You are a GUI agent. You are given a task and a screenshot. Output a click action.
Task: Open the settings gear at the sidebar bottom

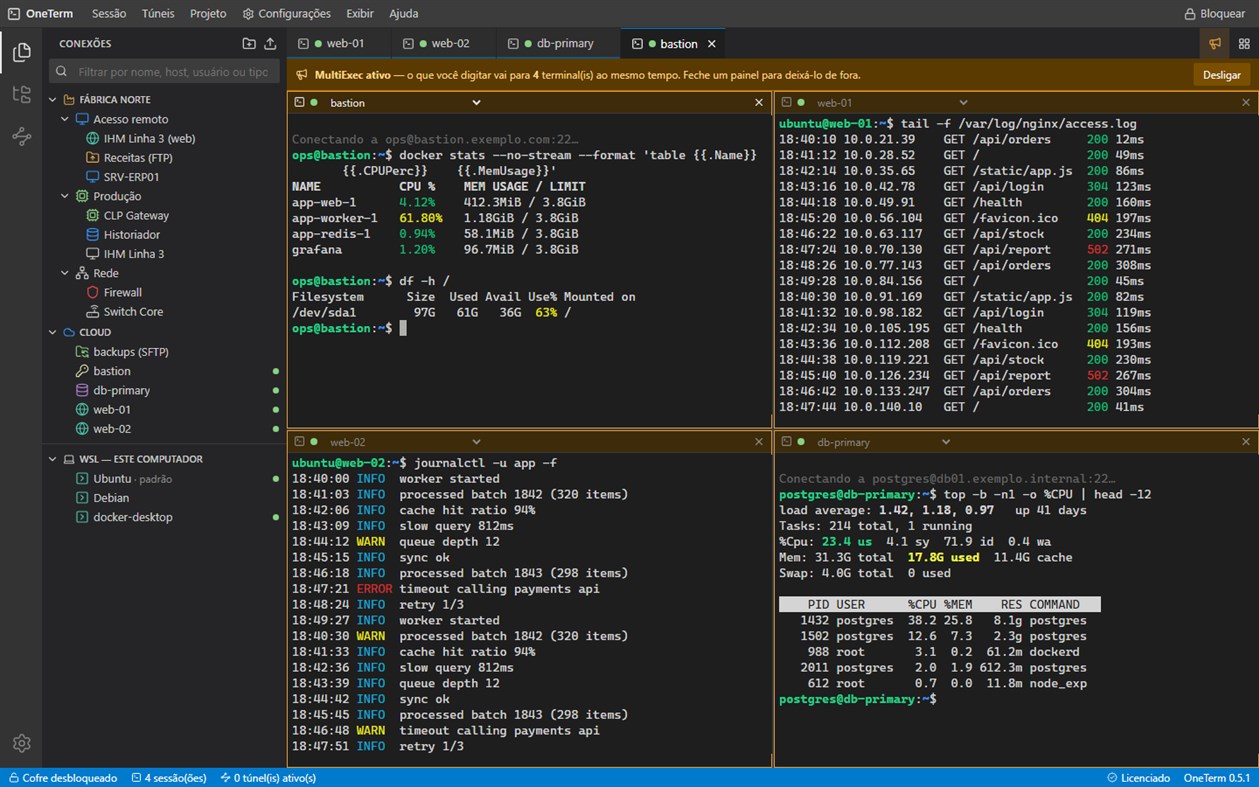(x=21, y=743)
